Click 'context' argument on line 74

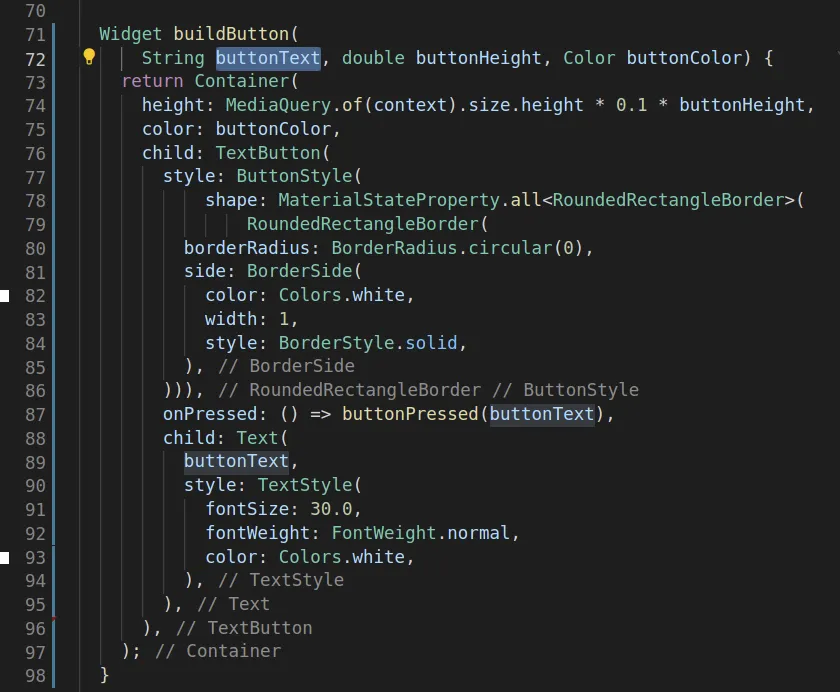coord(410,105)
